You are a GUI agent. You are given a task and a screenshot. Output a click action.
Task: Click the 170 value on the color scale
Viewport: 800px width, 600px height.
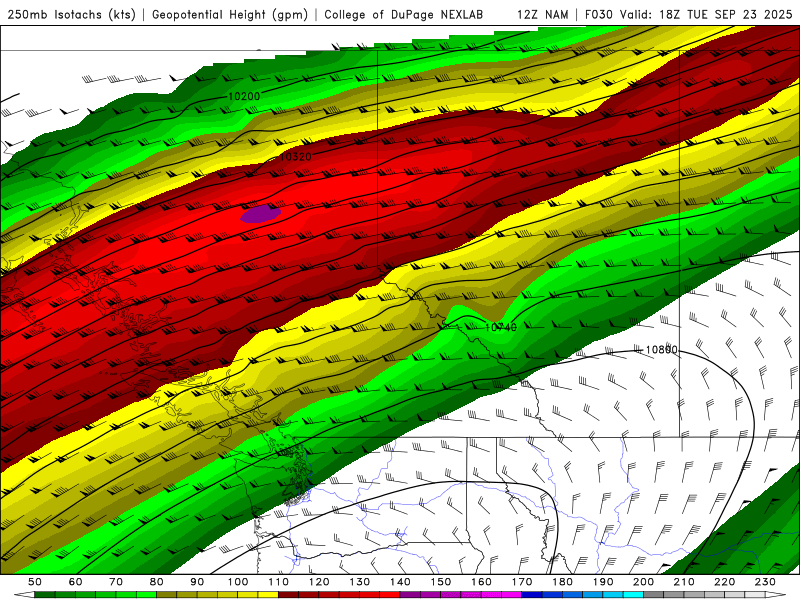[x=521, y=582]
